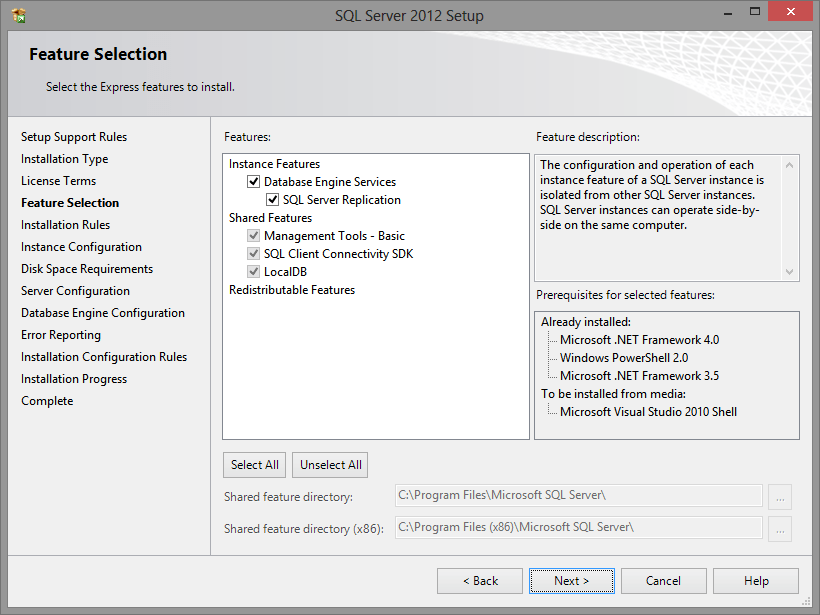The image size is (820, 615).
Task: Browse for the x86 shared feature directory
Action: pyautogui.click(x=781, y=527)
